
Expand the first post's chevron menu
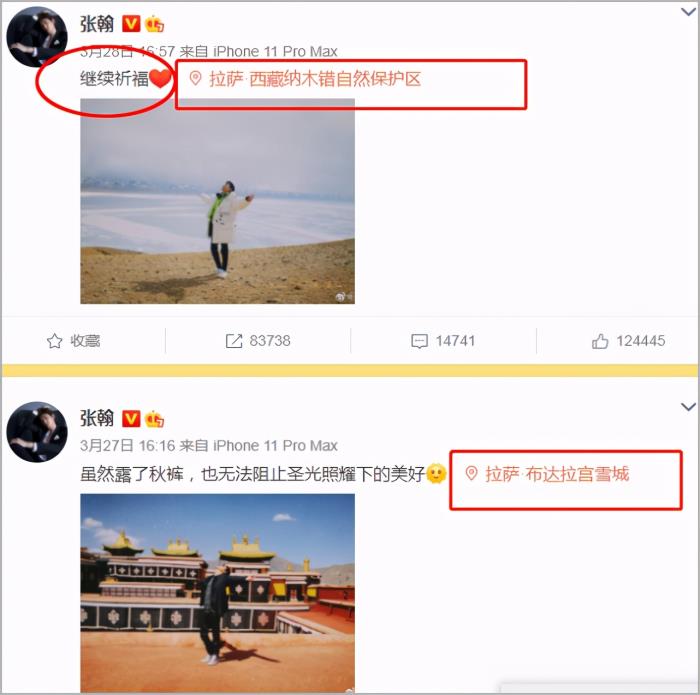tap(688, 12)
